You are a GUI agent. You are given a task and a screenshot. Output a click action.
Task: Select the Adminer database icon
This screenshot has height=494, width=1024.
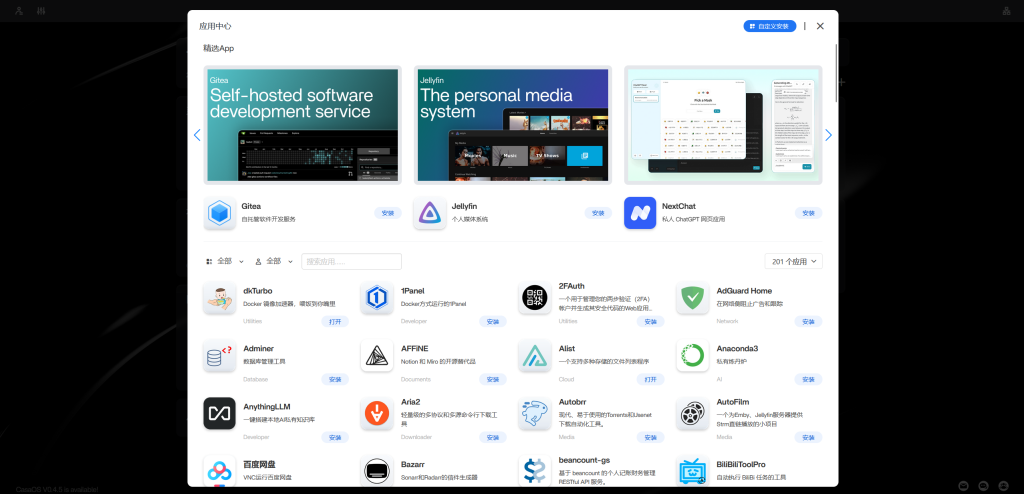coord(219,356)
